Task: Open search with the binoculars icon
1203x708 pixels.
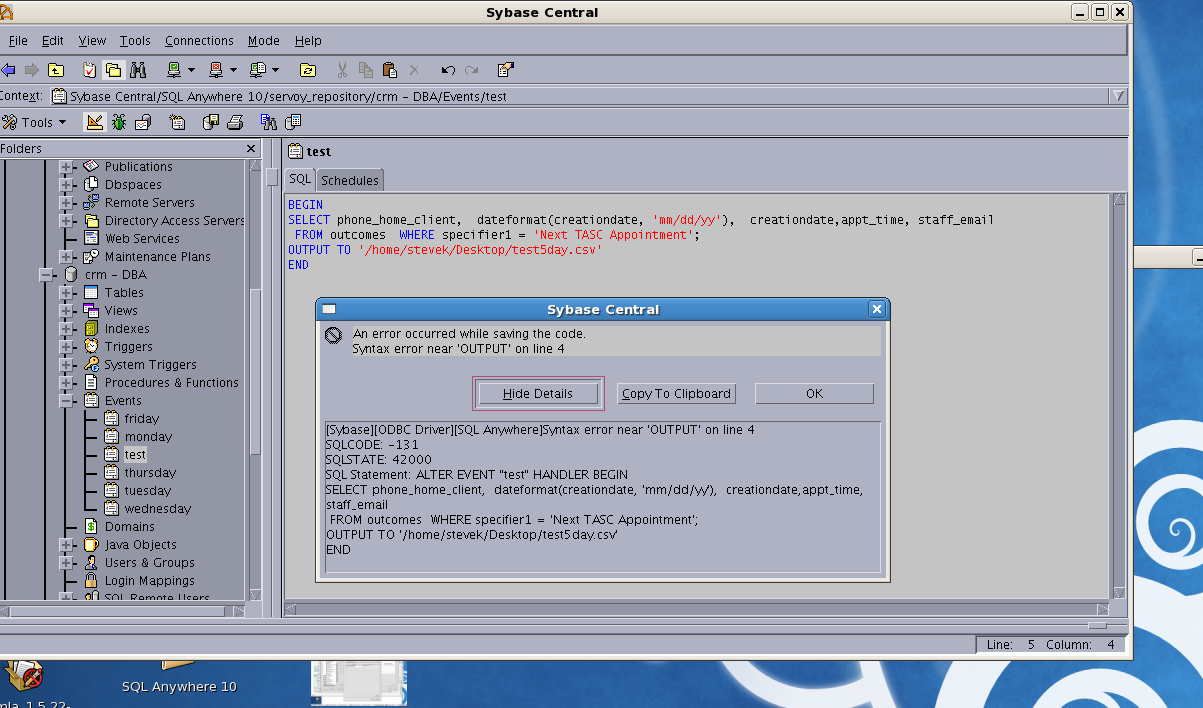Action: tap(138, 70)
